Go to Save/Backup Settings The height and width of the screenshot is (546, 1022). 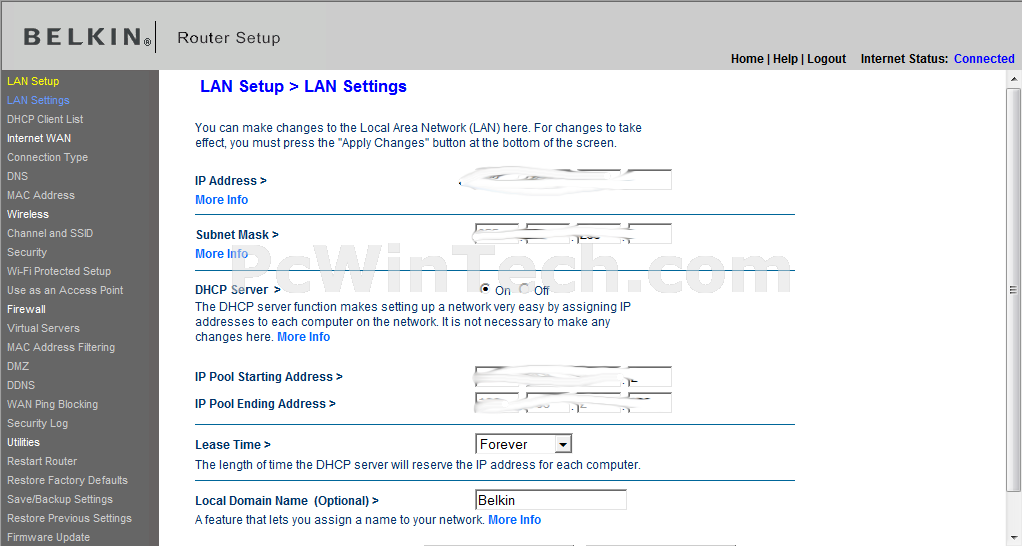[59, 499]
